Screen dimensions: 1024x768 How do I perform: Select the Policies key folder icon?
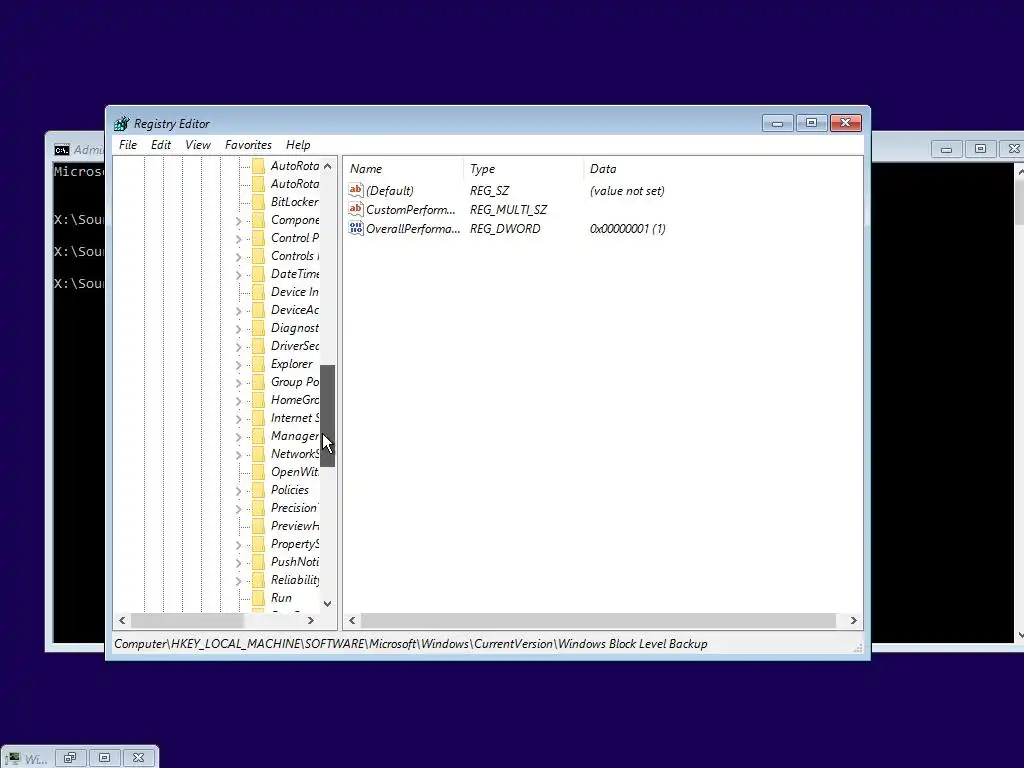pos(259,490)
